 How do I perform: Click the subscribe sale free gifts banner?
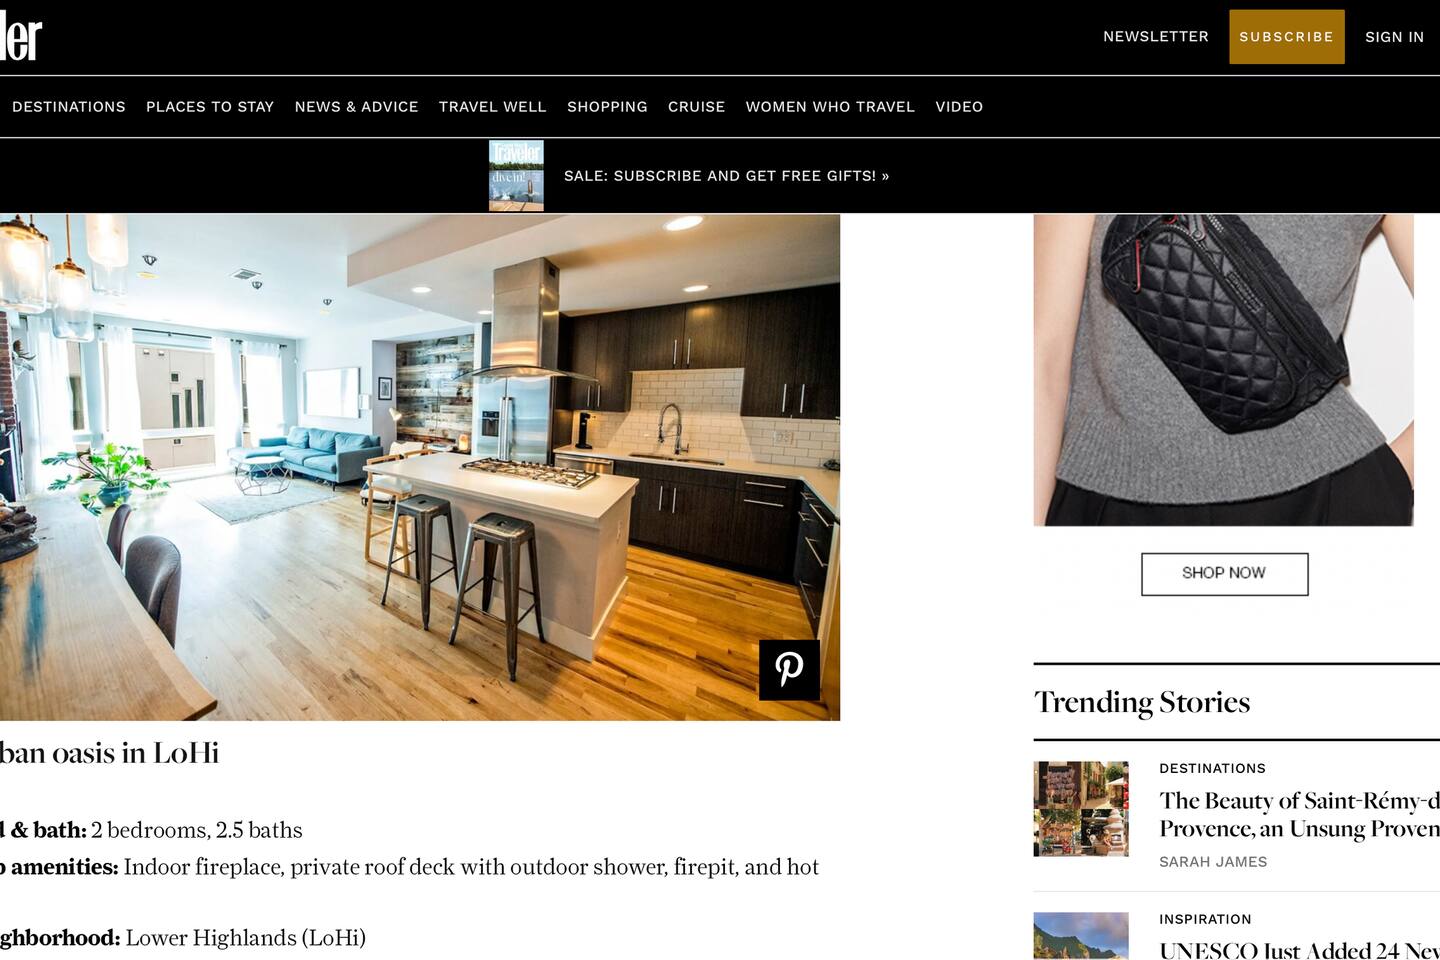[x=727, y=176]
